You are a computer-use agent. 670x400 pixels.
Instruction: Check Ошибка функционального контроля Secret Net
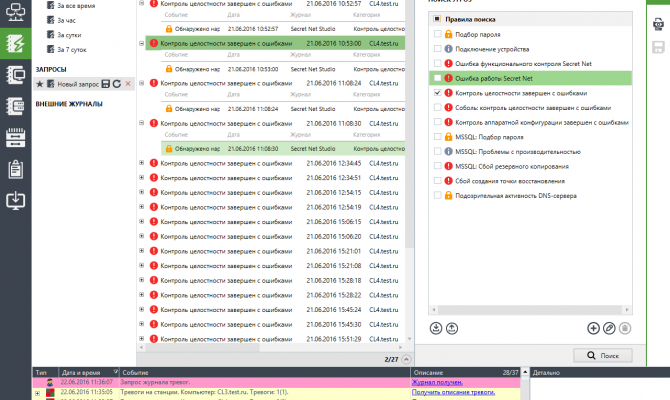point(437,63)
